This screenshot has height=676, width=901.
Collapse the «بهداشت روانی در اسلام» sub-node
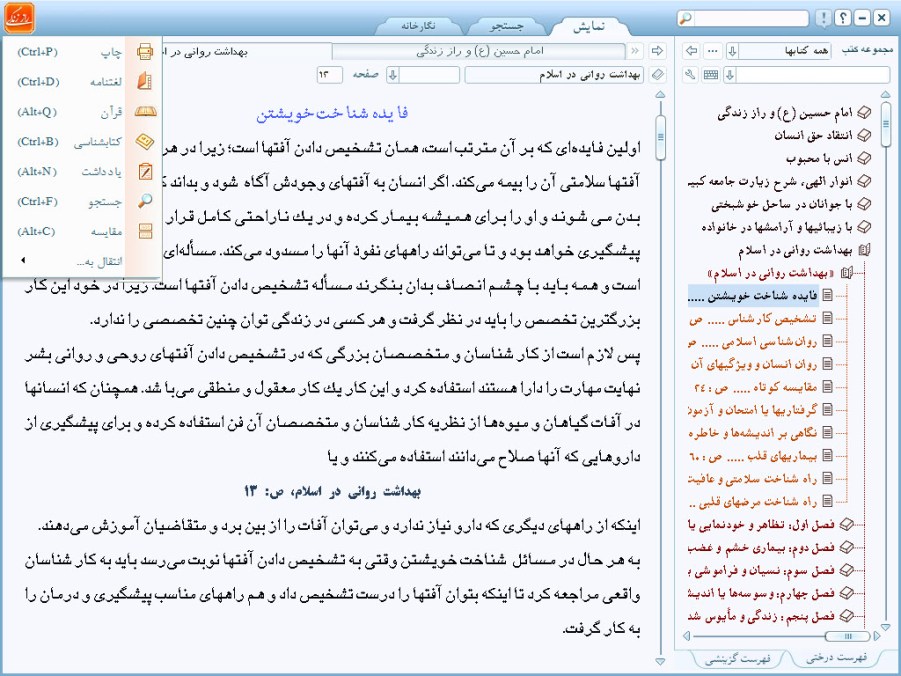(846, 273)
